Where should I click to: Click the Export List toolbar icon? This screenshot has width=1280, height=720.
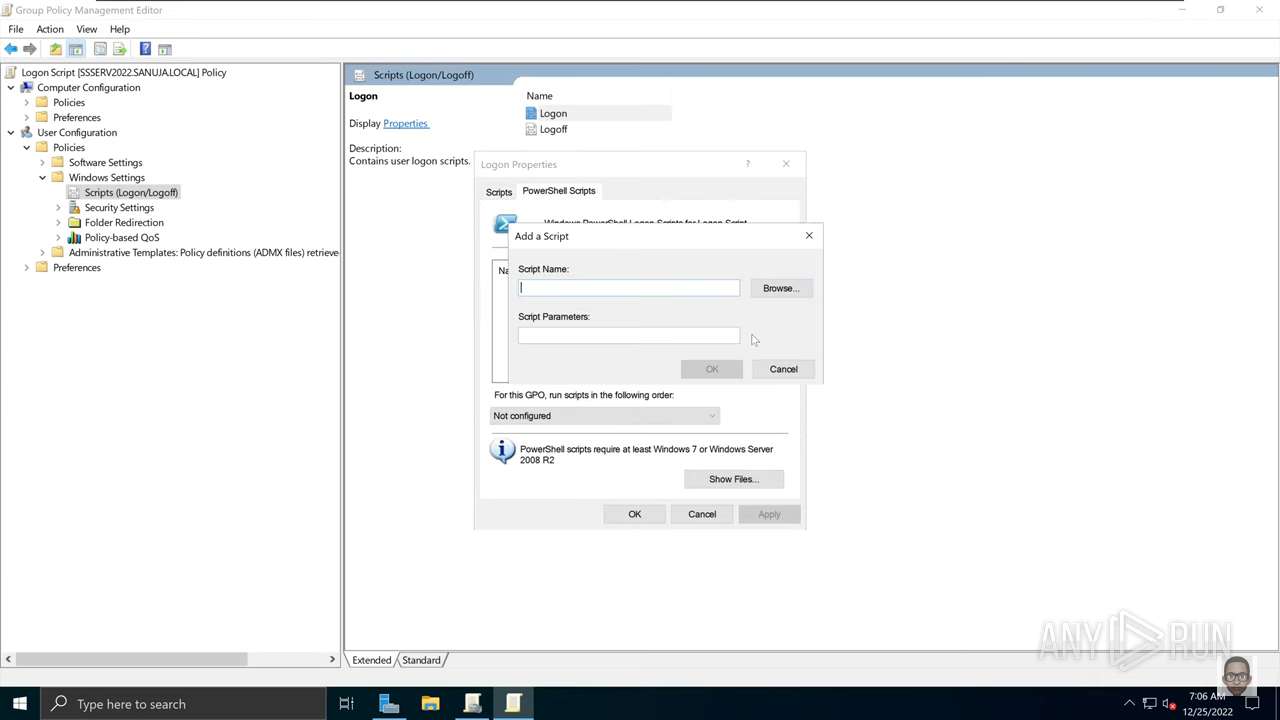(x=120, y=49)
